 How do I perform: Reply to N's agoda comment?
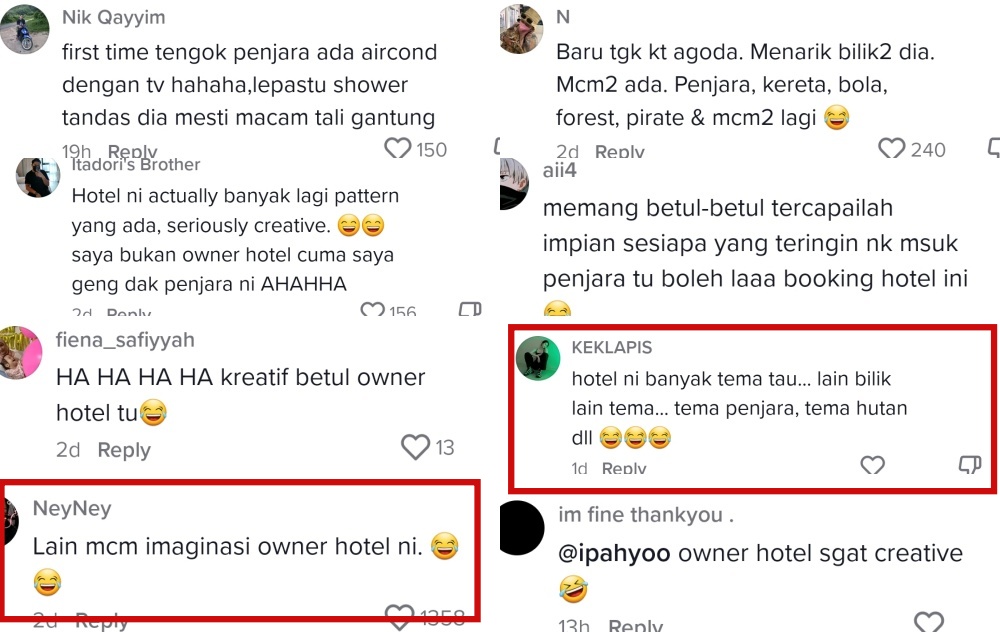(619, 152)
